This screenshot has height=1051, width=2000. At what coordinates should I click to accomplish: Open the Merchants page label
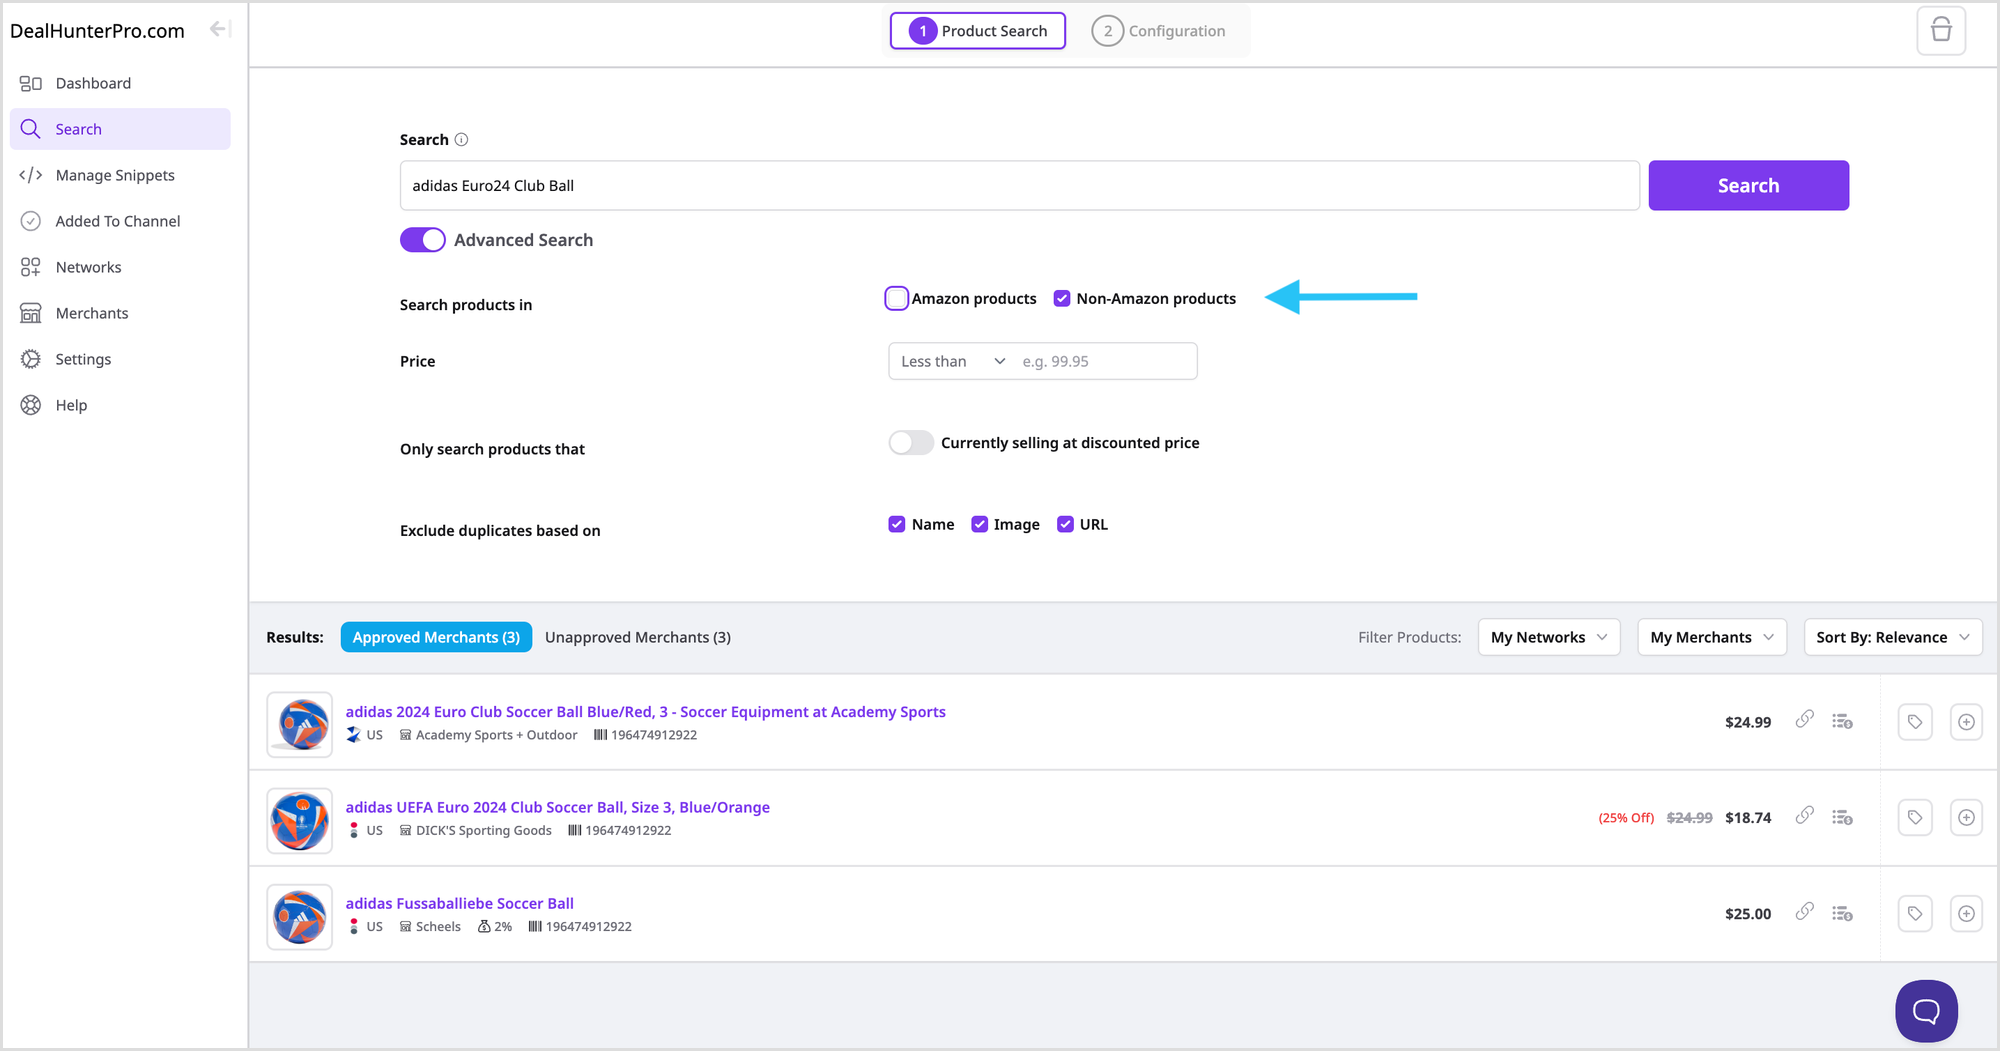click(92, 313)
